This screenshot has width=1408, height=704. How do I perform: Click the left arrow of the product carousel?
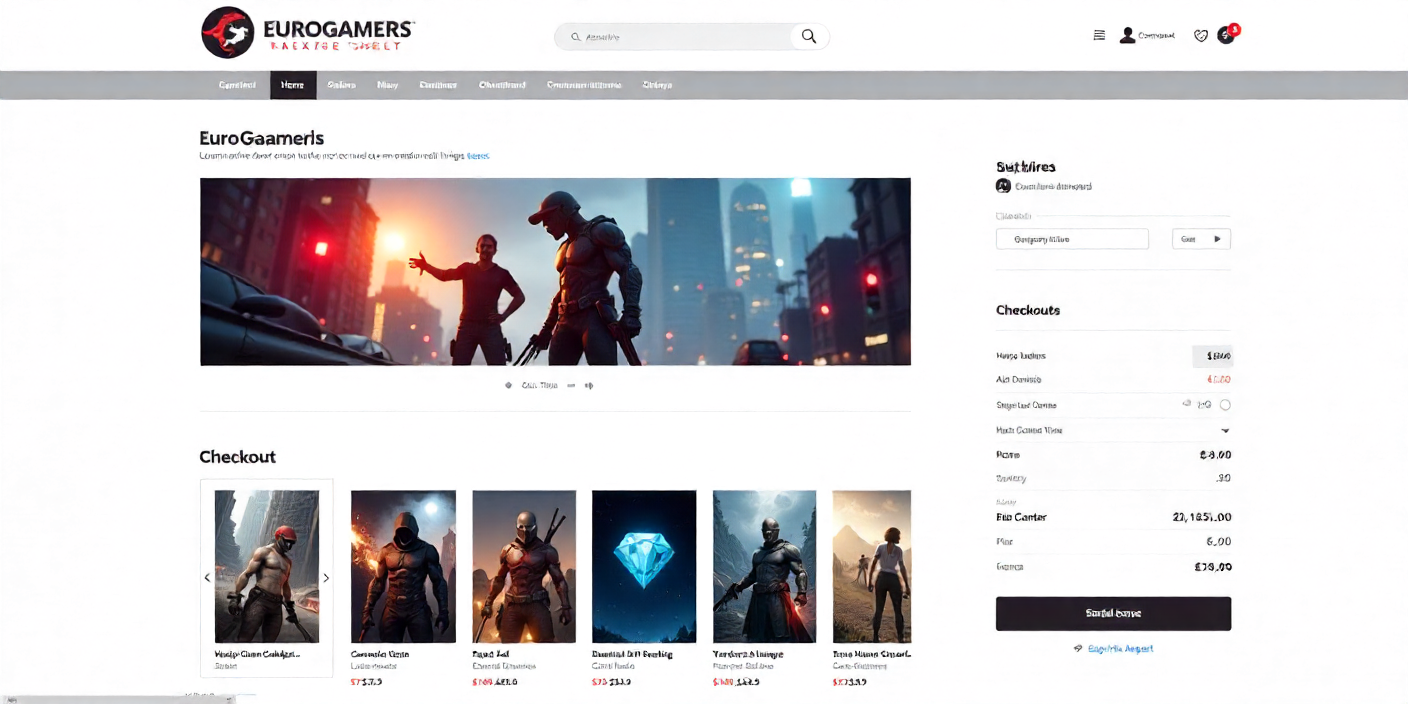pos(207,577)
